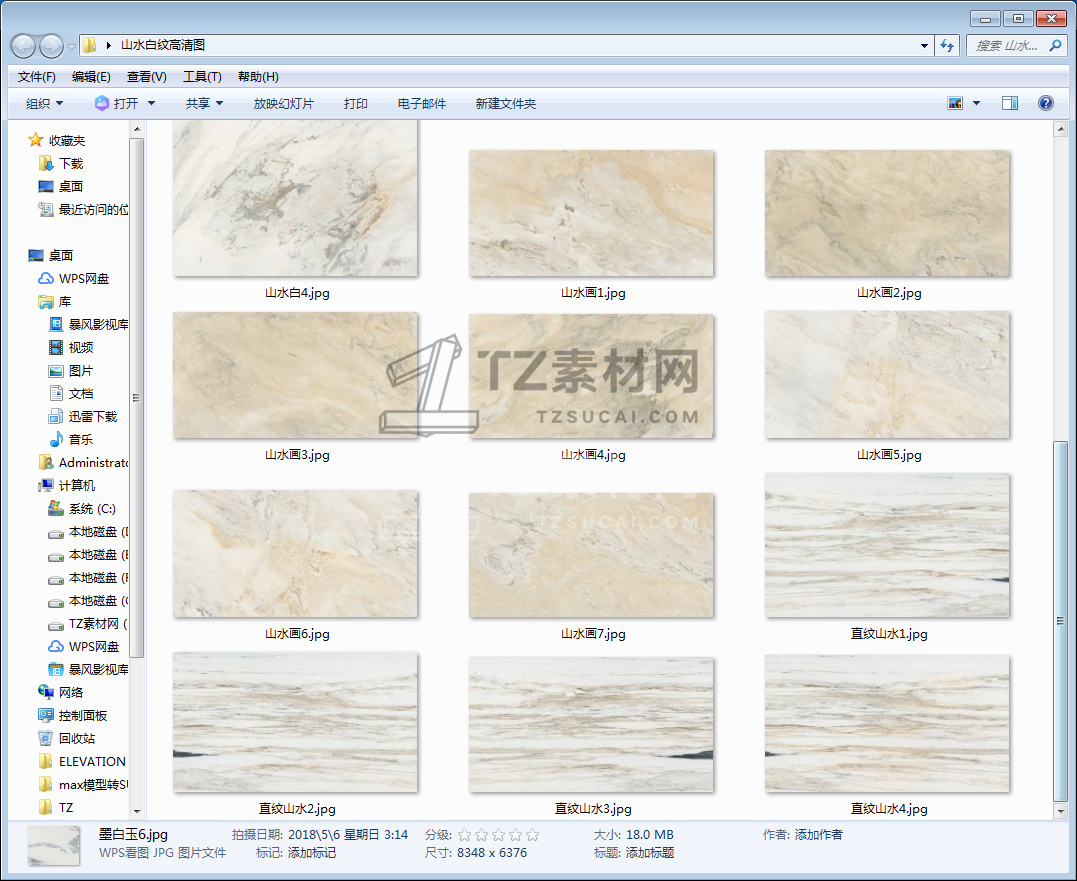Open the Videos library (视频)

pyautogui.click(x=71, y=347)
